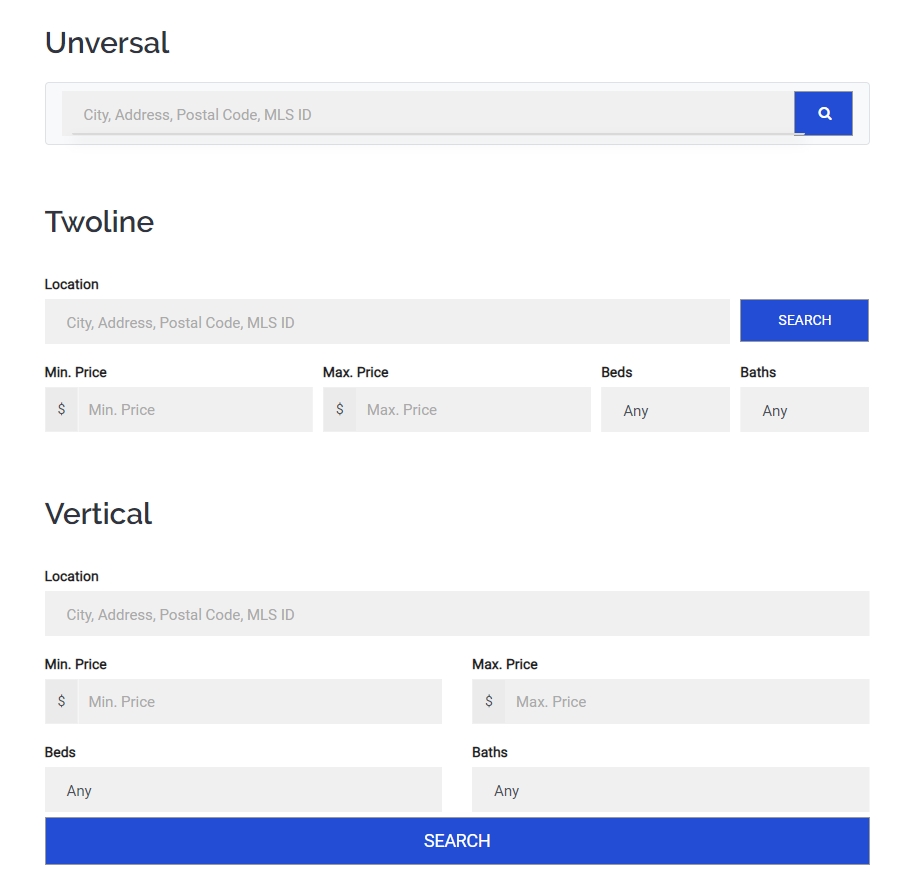Open the Baths dropdown in Twoline section
The image size is (897, 893).
click(804, 410)
